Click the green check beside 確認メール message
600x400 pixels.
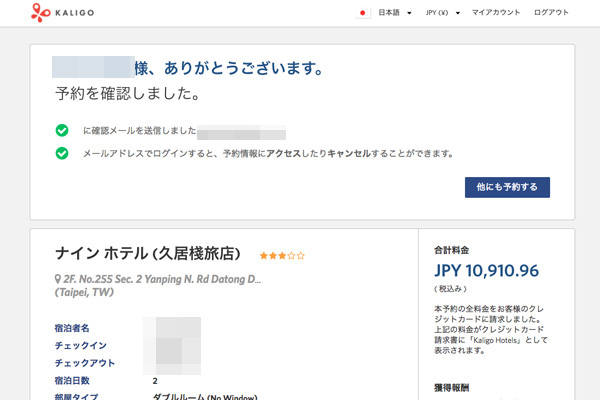[x=62, y=131]
